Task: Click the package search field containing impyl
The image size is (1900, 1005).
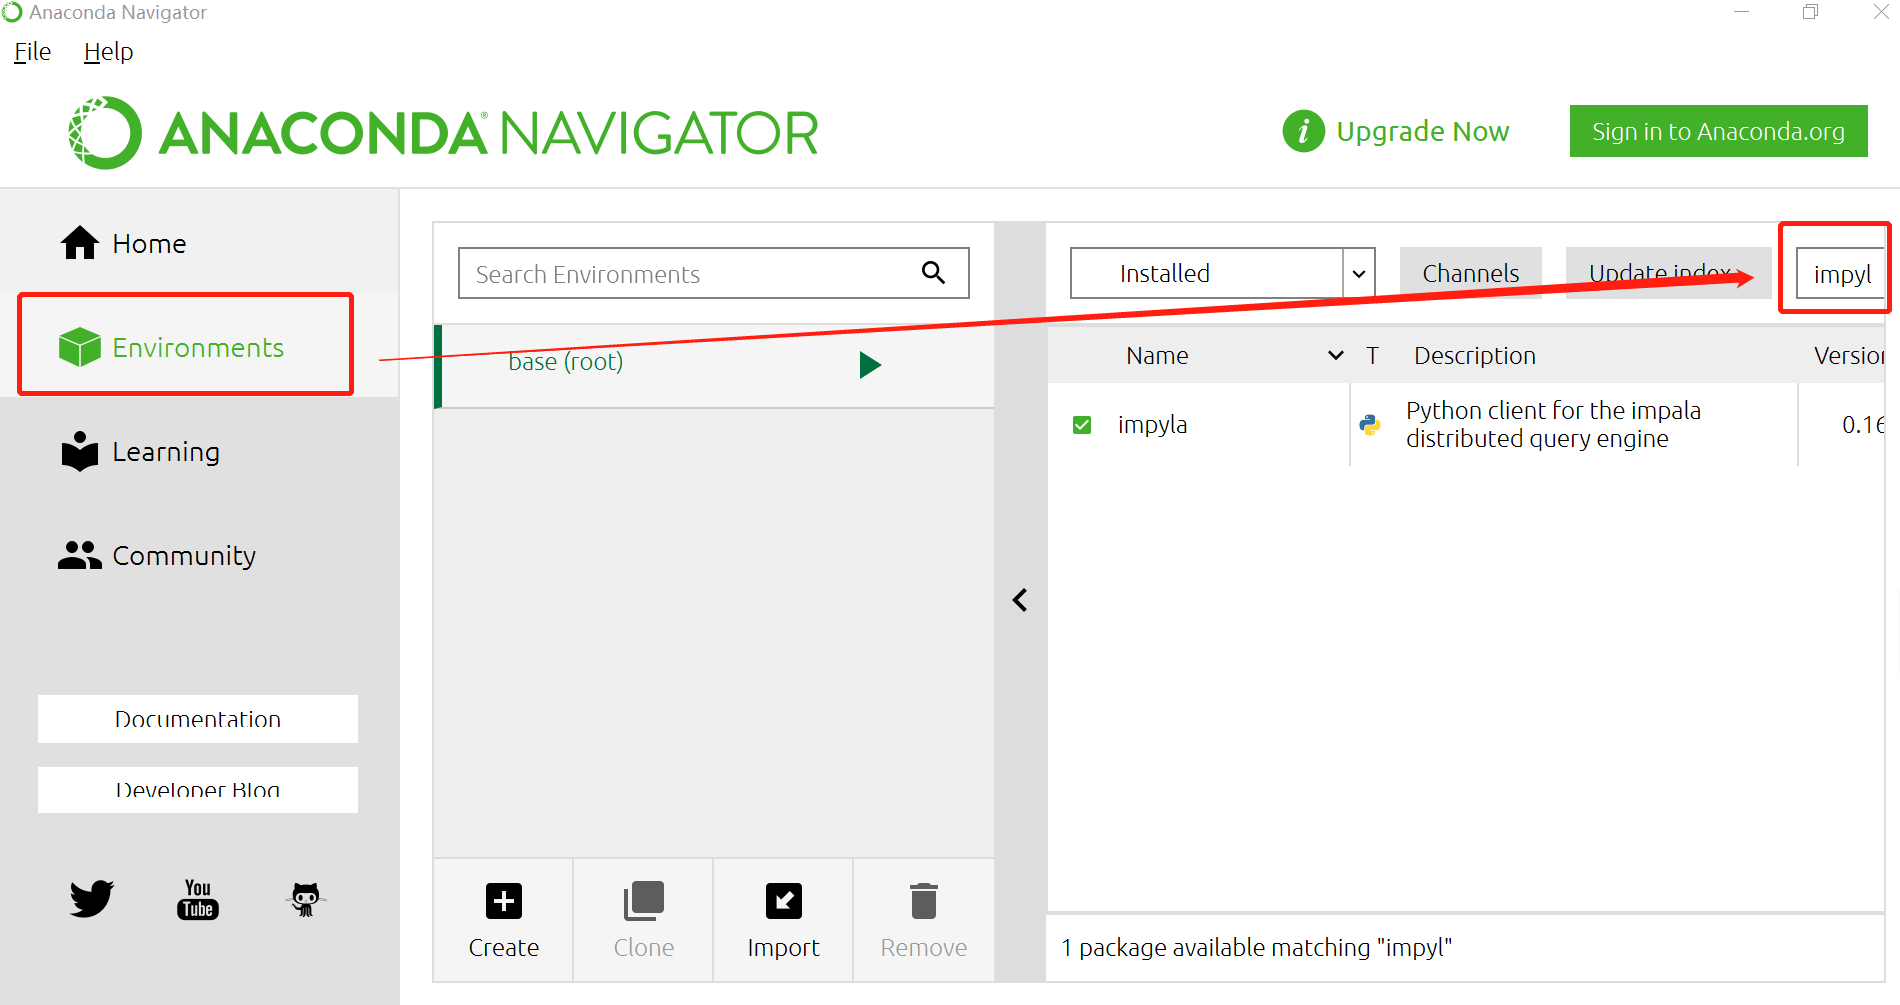Action: tap(1840, 273)
